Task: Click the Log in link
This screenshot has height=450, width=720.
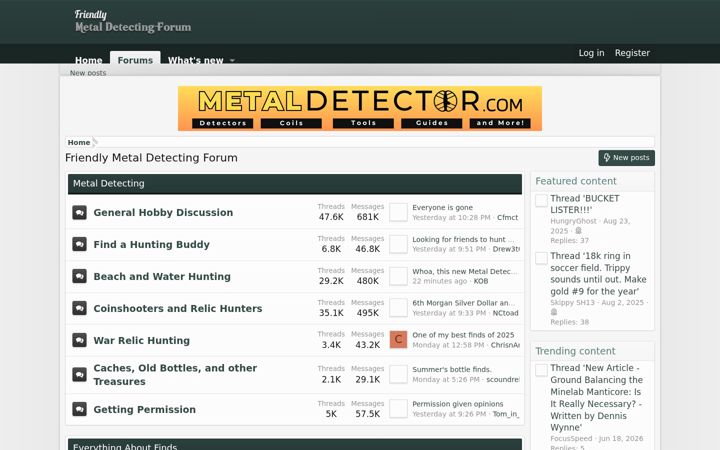Action: pos(591,53)
